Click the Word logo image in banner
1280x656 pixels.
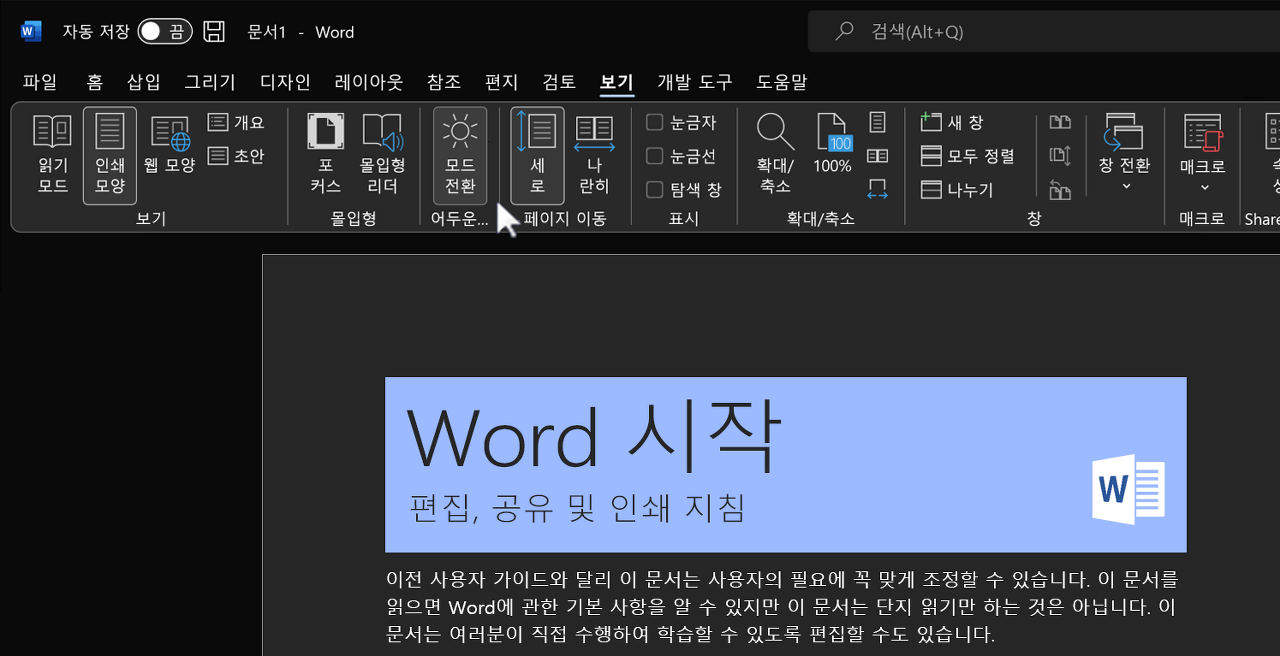1129,489
